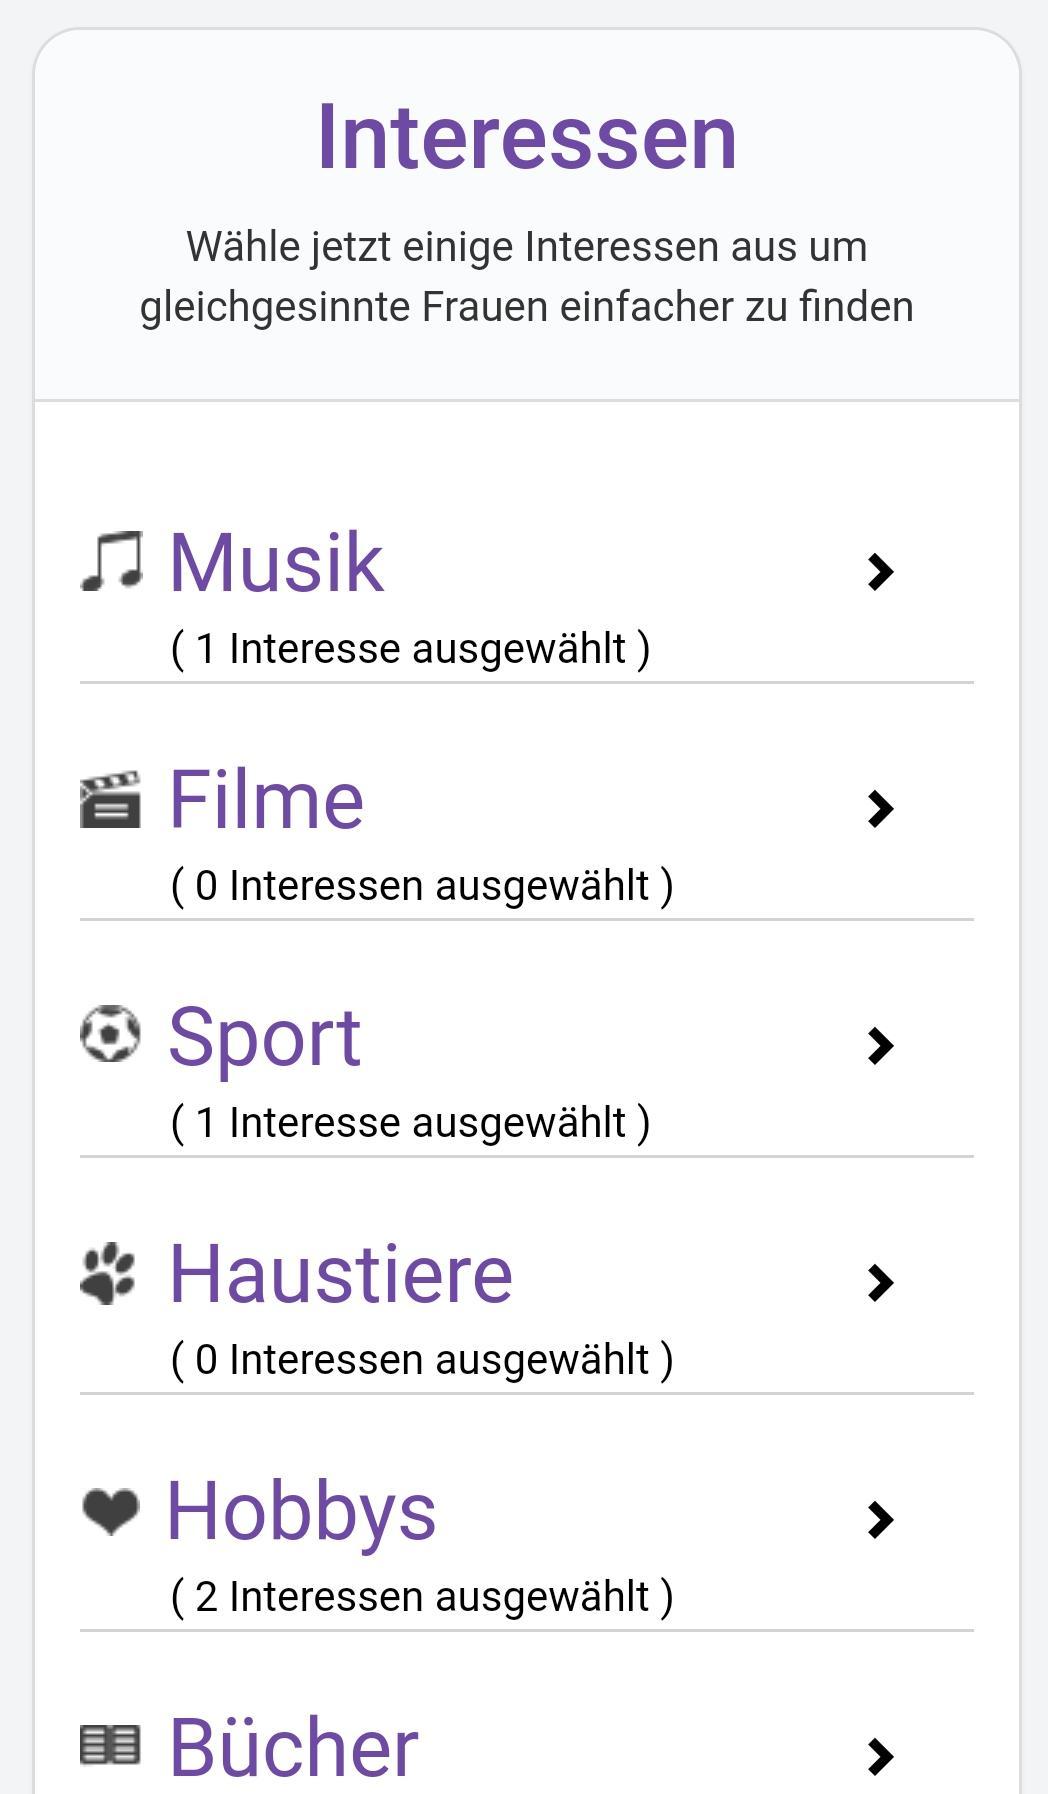This screenshot has height=1794, width=1048.
Task: Expand the Bücher category arrow
Action: pos(879,1756)
